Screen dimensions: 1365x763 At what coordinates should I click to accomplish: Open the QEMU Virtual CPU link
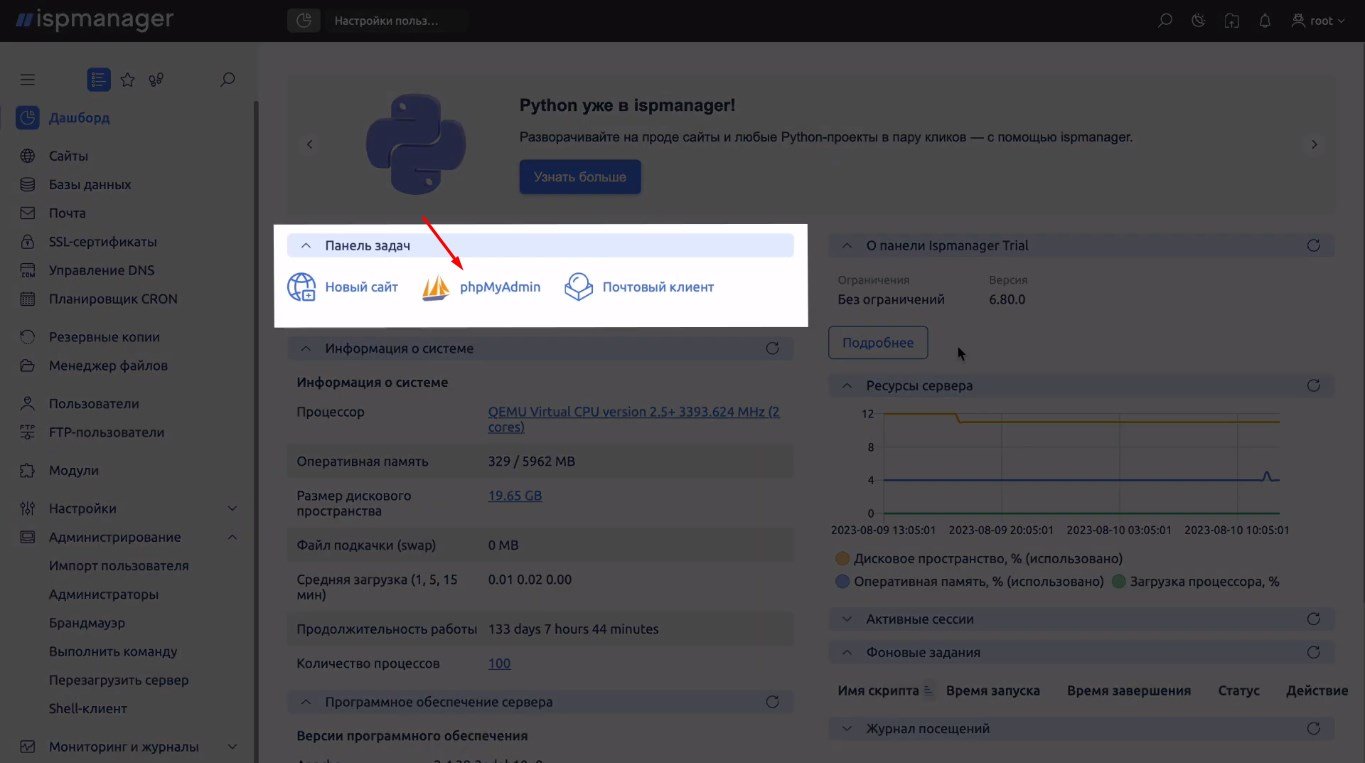pyautogui.click(x=634, y=419)
